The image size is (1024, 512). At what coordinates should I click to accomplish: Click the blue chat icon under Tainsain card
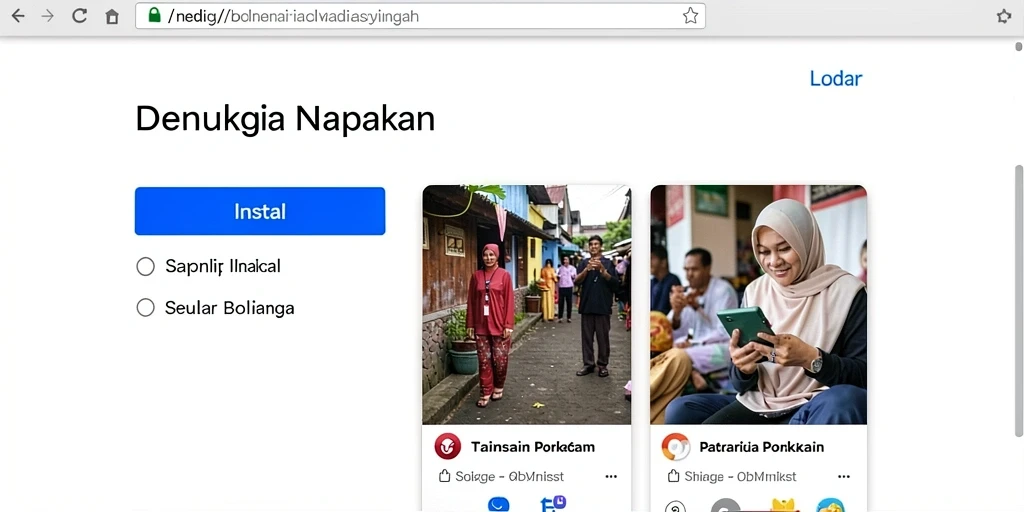pyautogui.click(x=498, y=504)
